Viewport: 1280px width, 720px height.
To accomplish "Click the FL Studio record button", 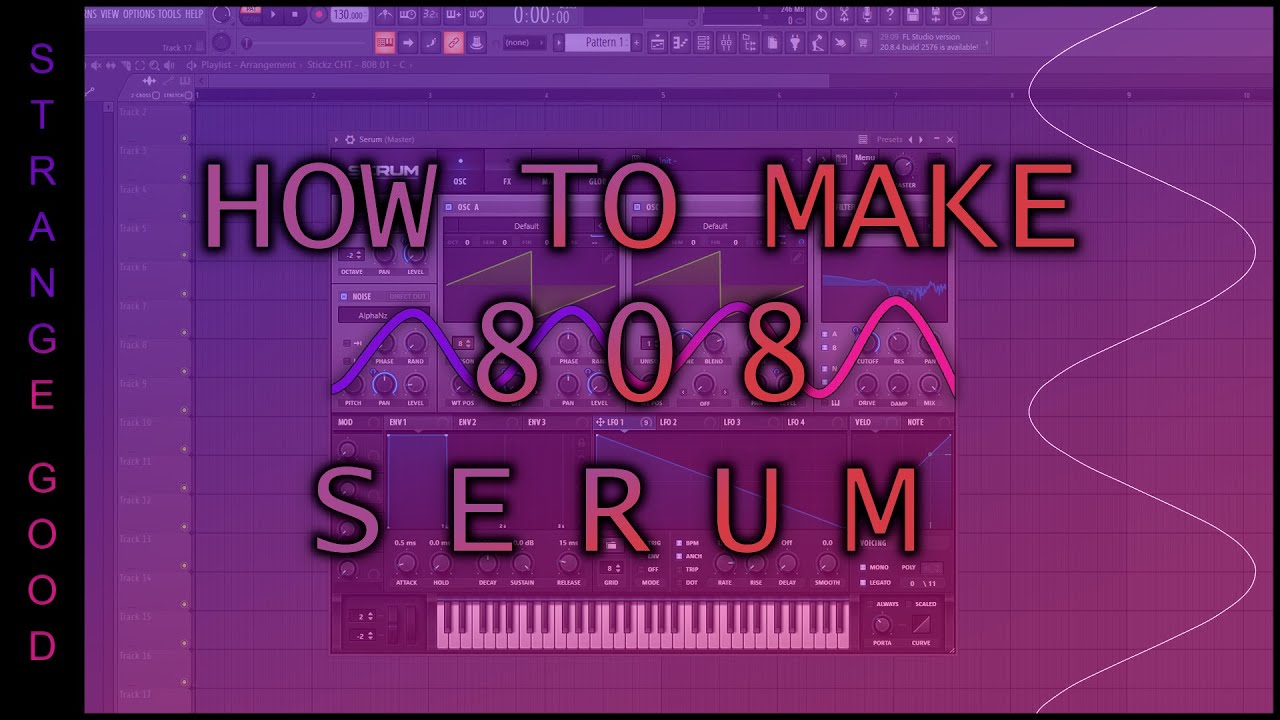I will click(319, 14).
